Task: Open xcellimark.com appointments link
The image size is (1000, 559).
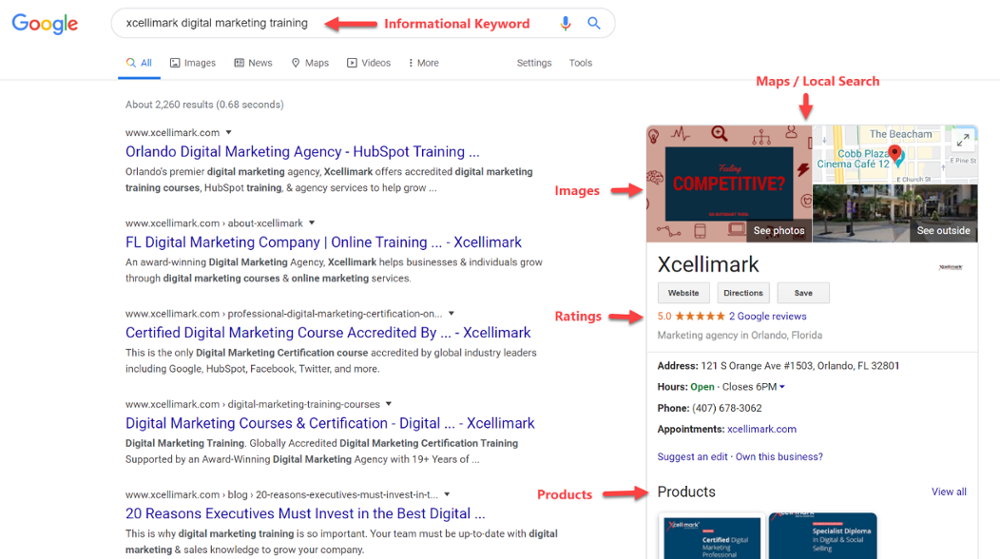Action: pyautogui.click(x=761, y=429)
